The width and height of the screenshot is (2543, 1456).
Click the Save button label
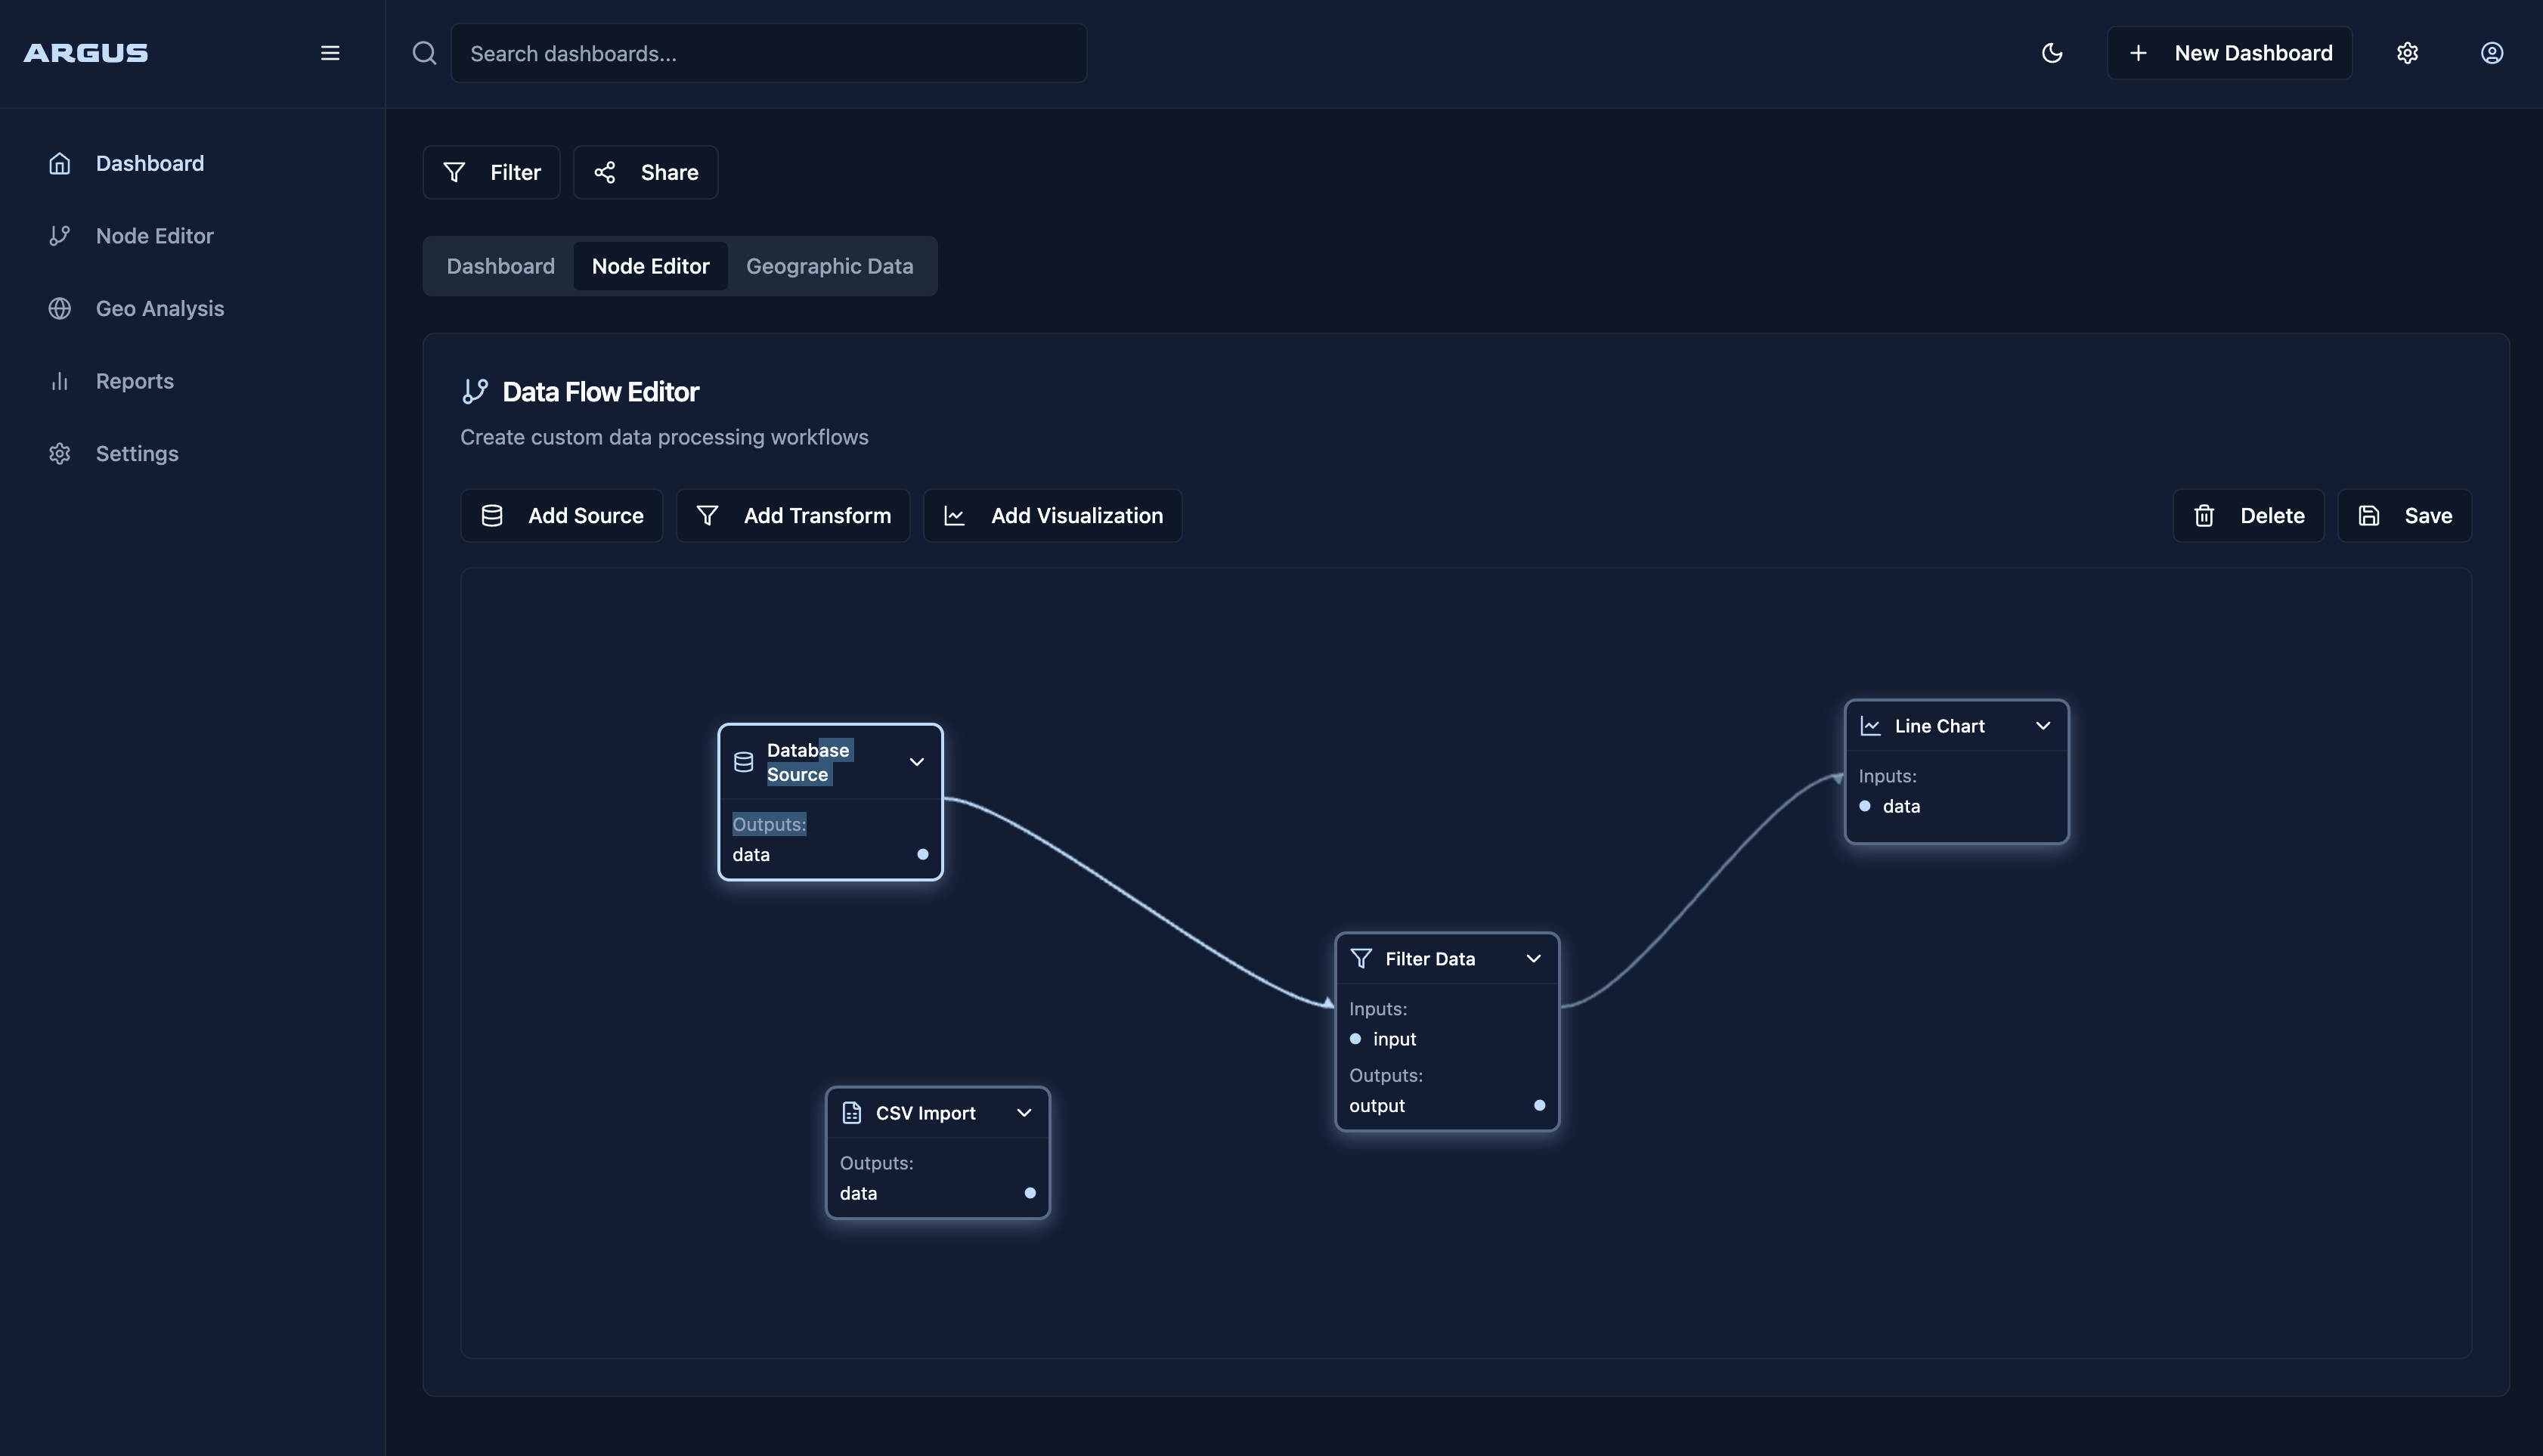2428,515
